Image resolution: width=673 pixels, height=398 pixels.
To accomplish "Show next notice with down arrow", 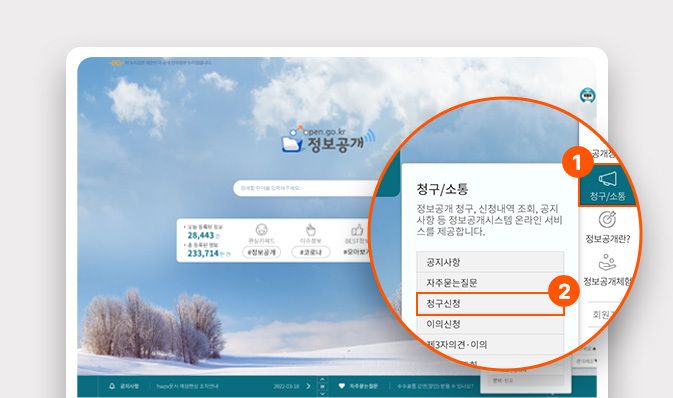I will tap(322, 393).
